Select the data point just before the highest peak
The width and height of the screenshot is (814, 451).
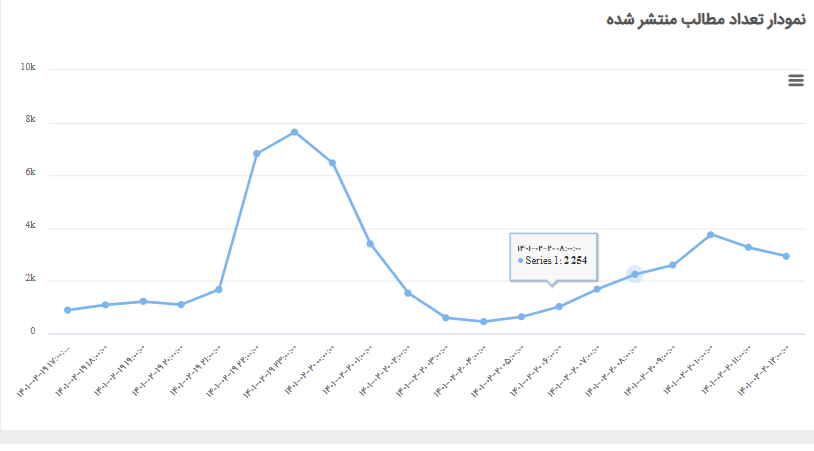pyautogui.click(x=257, y=153)
